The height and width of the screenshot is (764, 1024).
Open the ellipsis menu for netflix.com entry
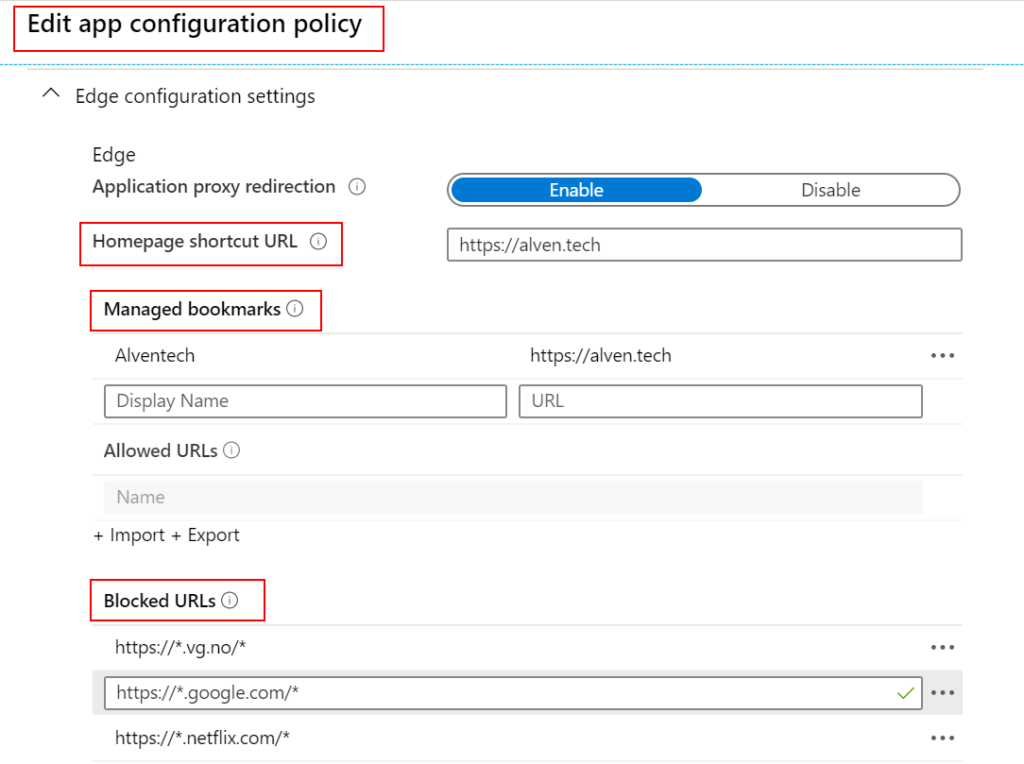click(941, 737)
